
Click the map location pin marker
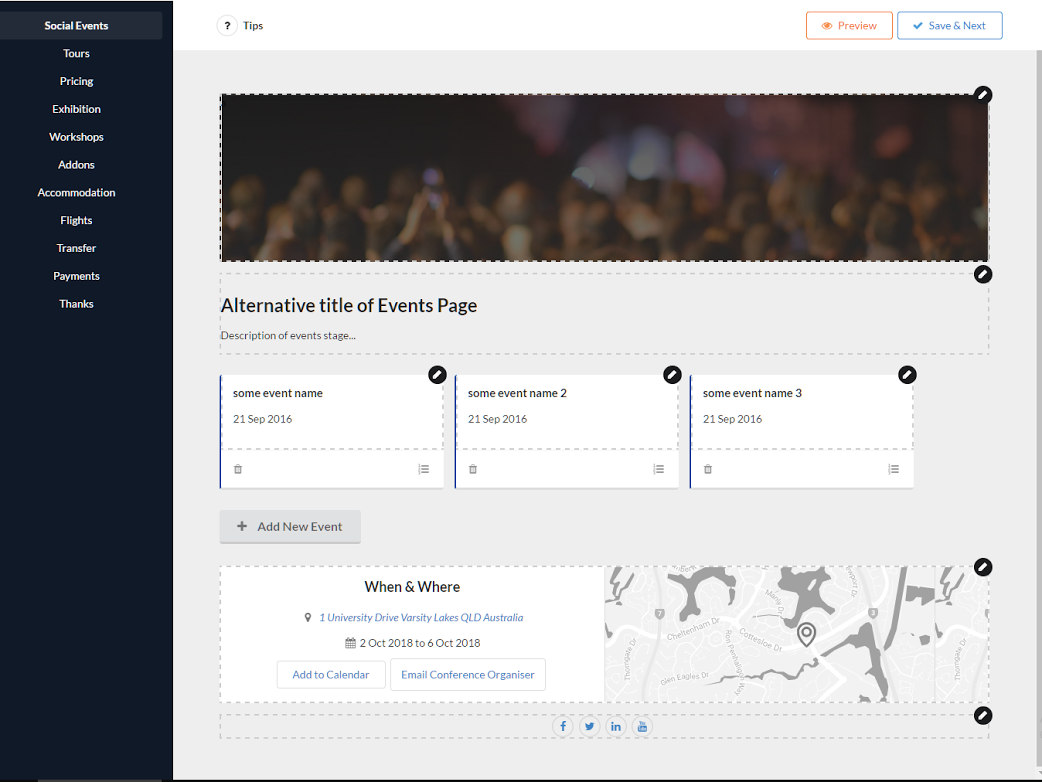(x=806, y=635)
